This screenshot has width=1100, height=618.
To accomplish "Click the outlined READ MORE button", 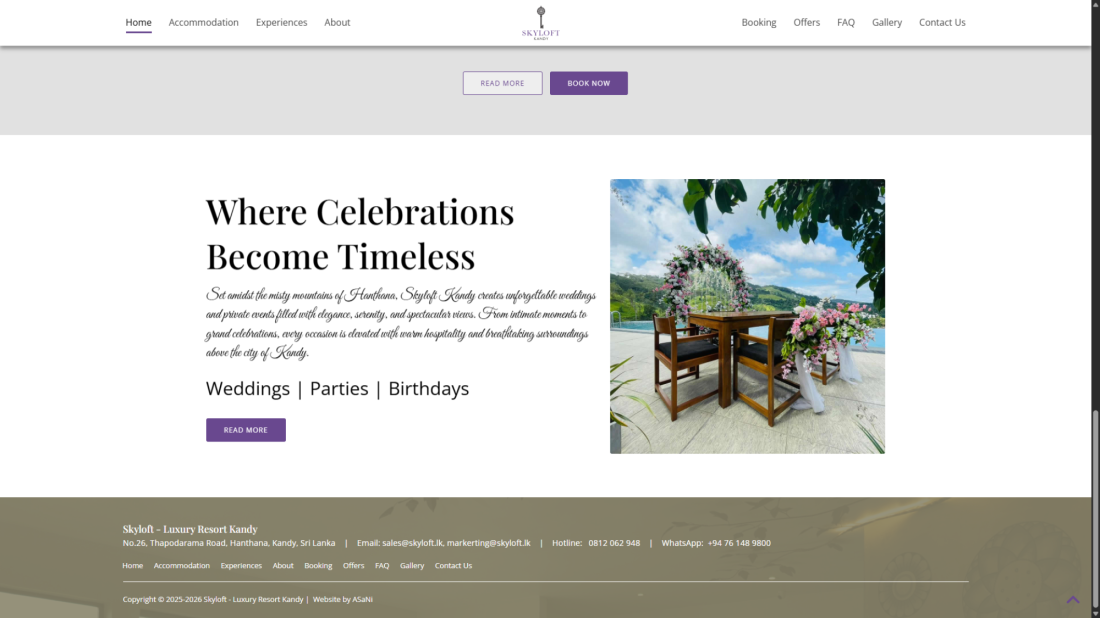I will pos(502,83).
